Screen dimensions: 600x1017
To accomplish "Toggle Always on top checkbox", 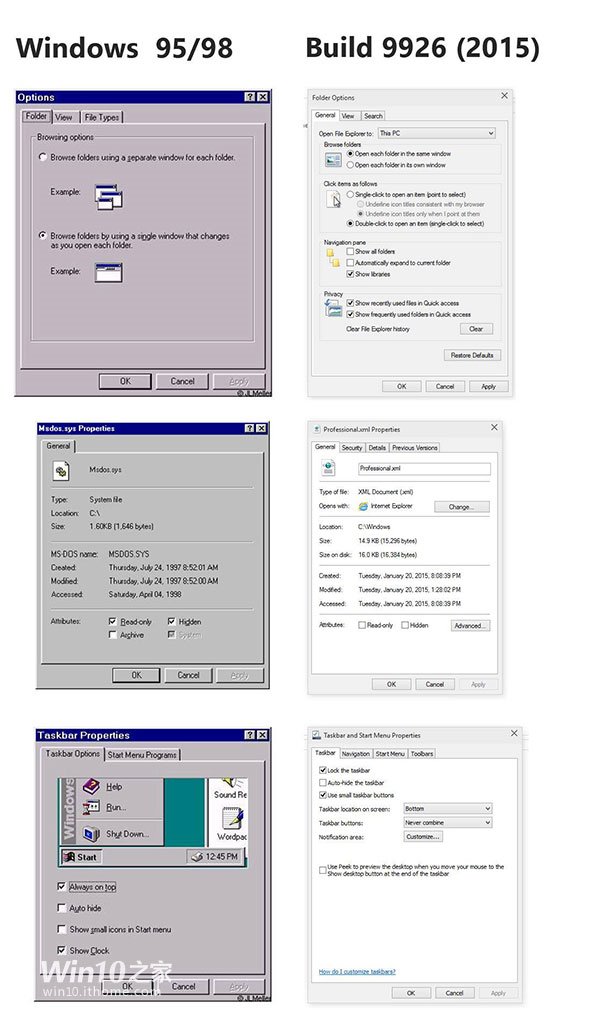I will point(62,886).
